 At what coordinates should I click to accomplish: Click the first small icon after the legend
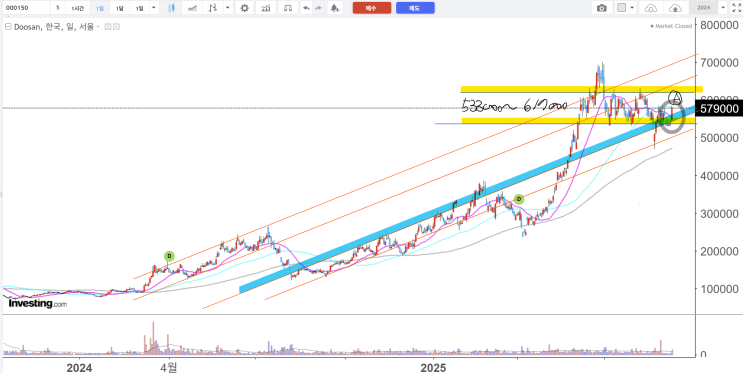108,27
